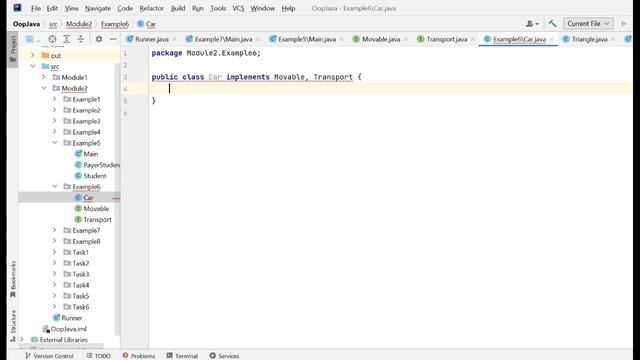Click the Transport identifier in code

pyautogui.click(x=333, y=77)
